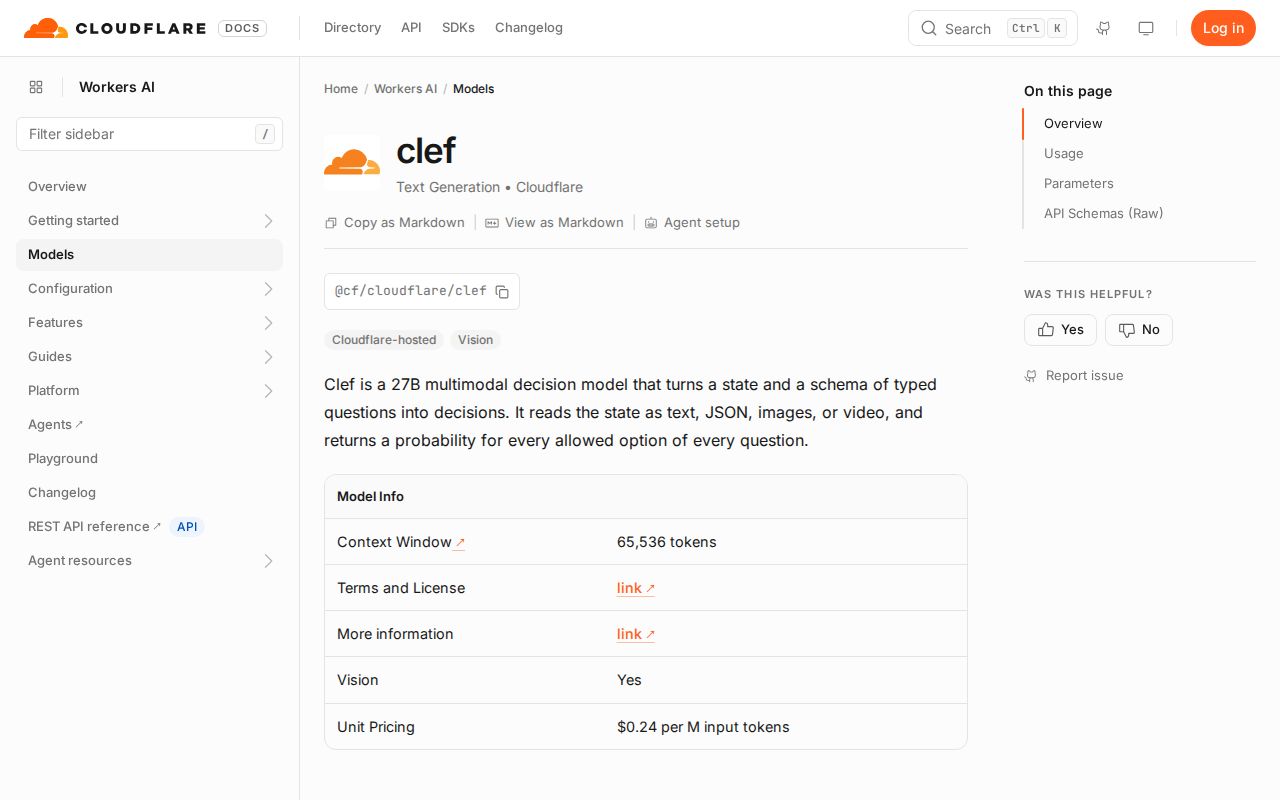The image size is (1280, 800).
Task: Open Changelog in the left sidebar
Action: (149, 493)
